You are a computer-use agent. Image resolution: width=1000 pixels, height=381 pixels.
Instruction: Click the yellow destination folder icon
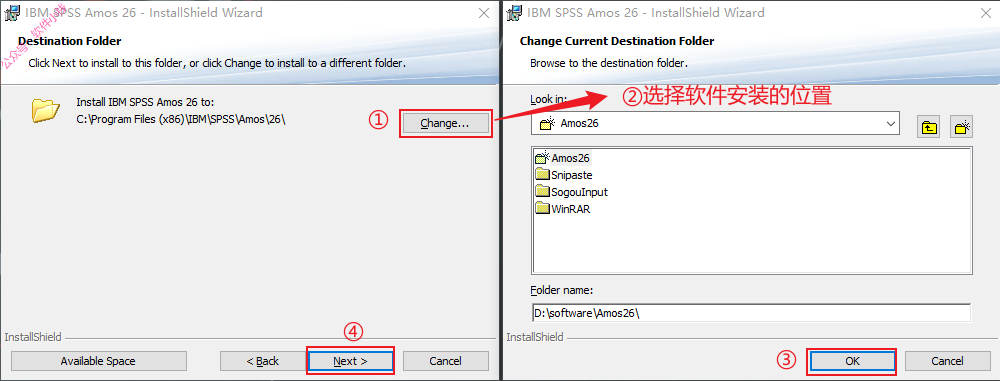[x=45, y=110]
